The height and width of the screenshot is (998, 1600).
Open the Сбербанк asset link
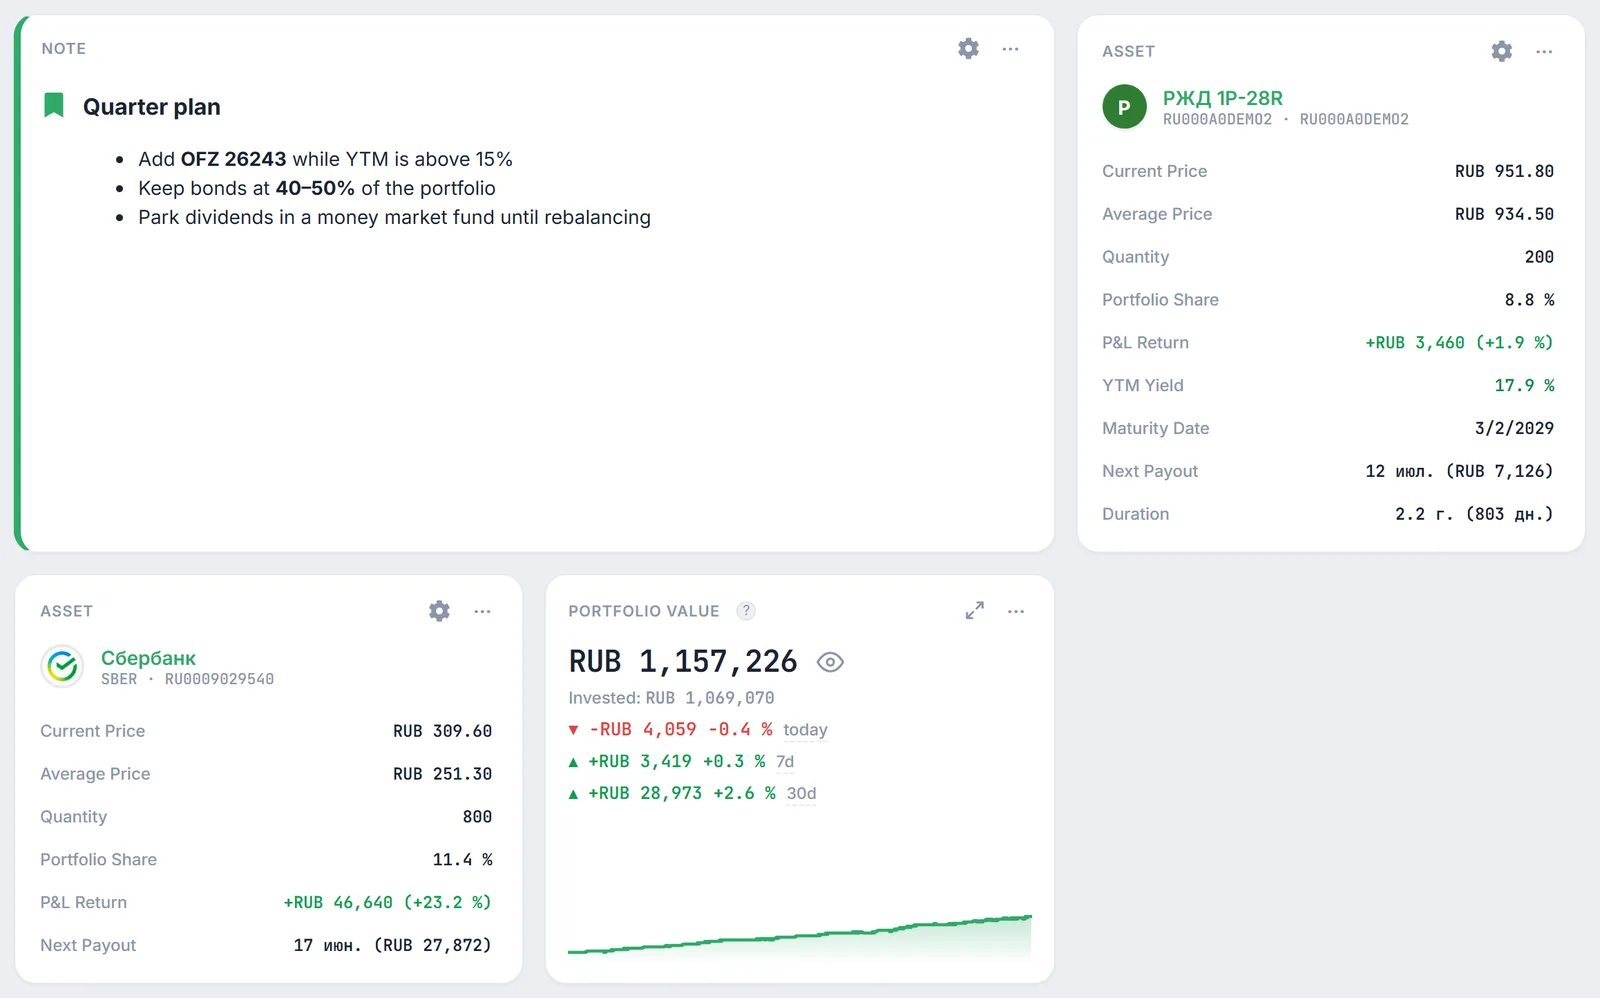pyautogui.click(x=148, y=658)
